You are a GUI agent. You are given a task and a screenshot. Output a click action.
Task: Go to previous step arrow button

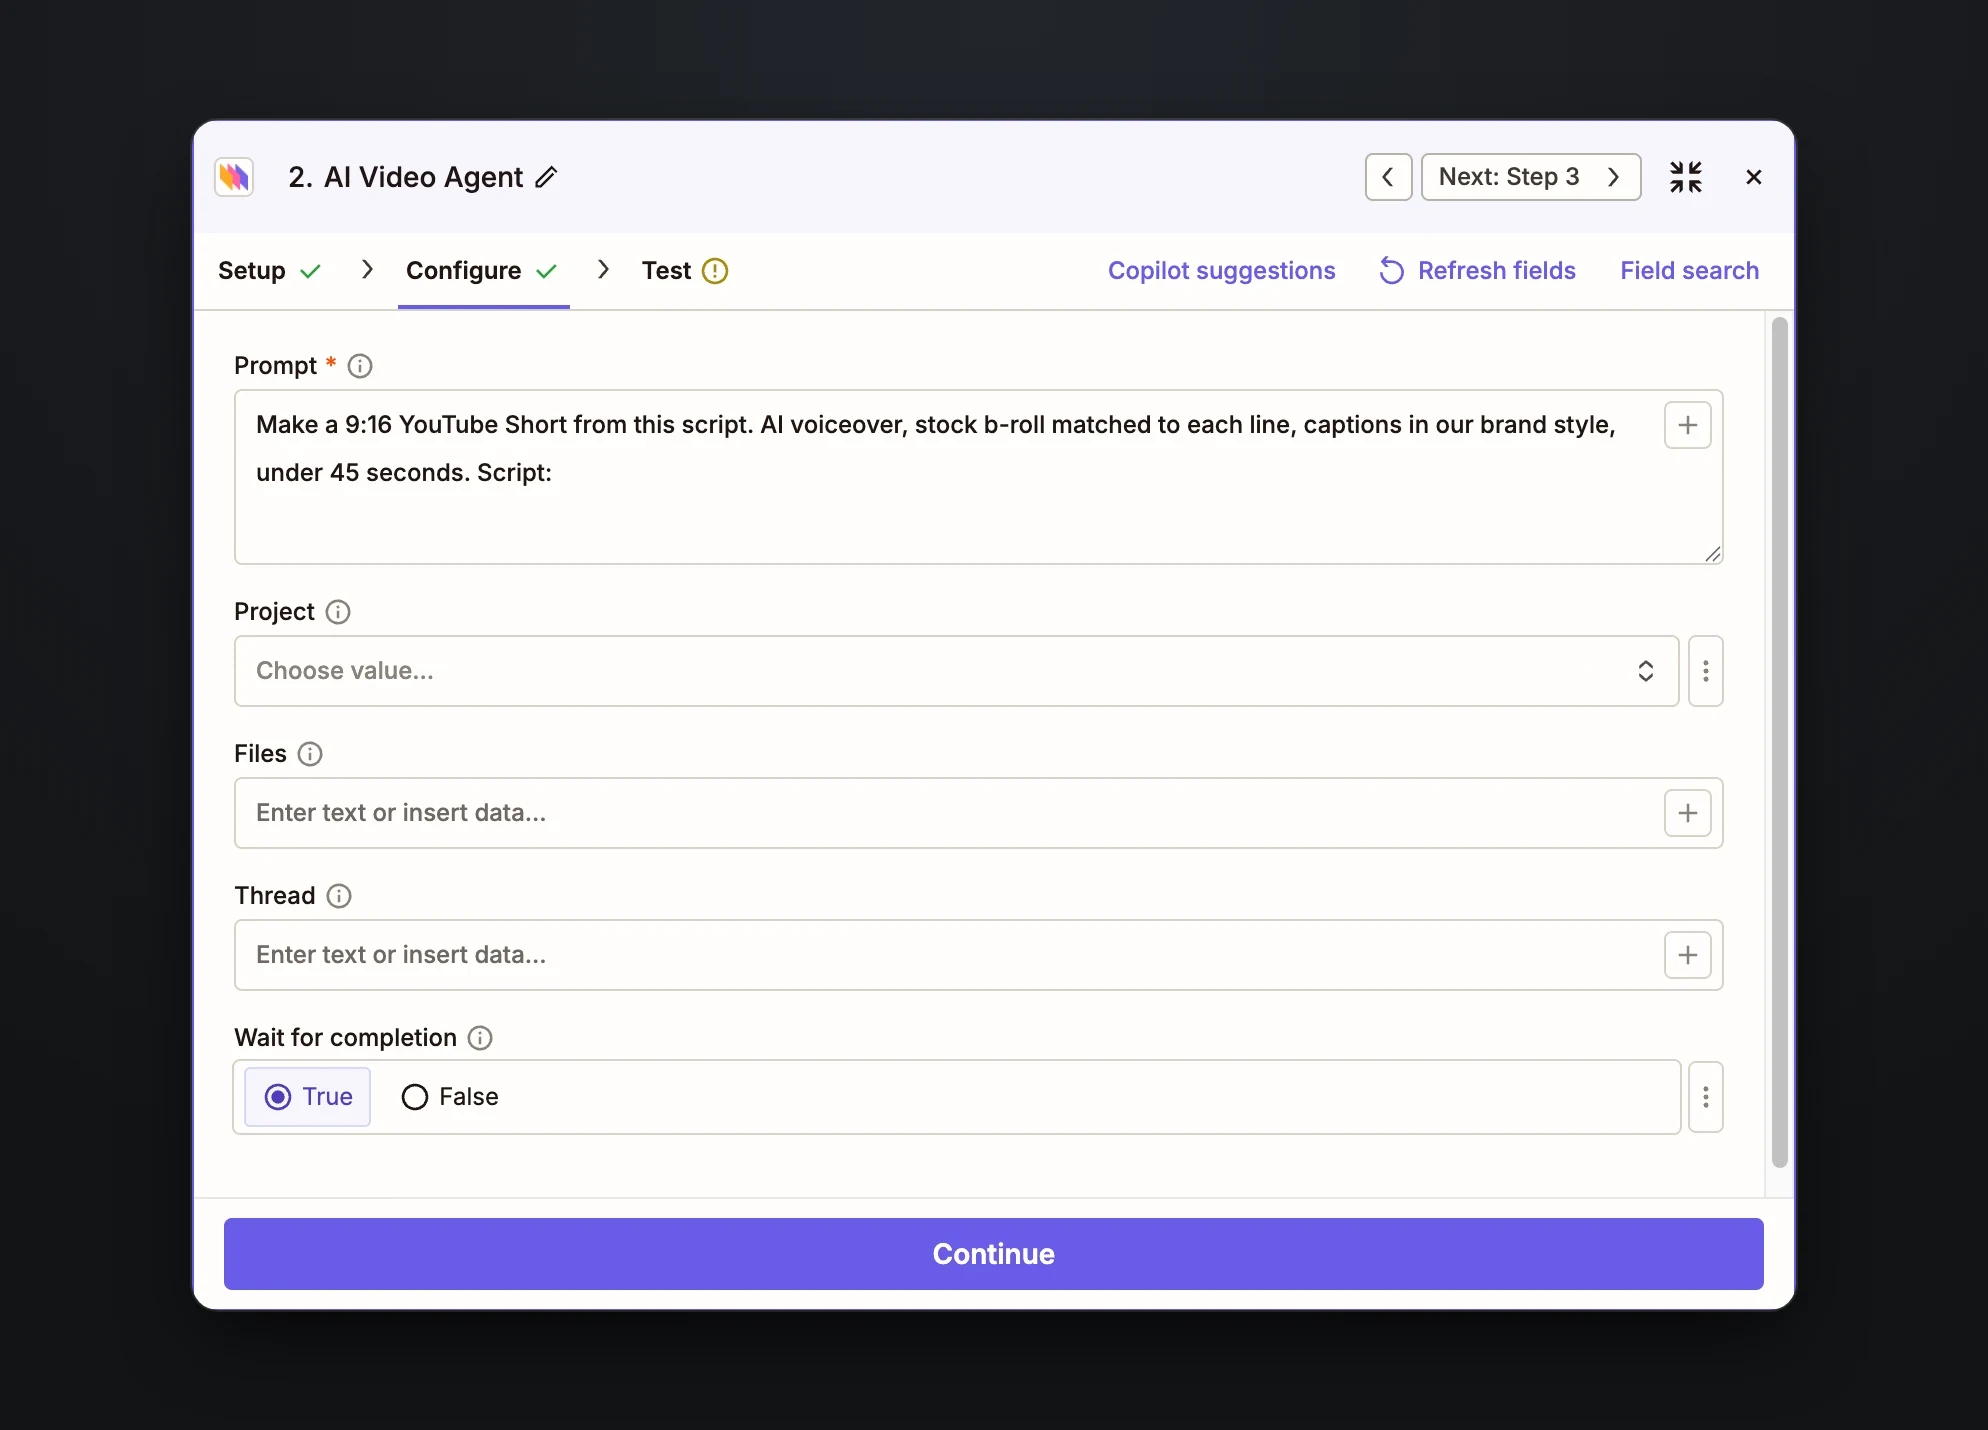point(1388,177)
